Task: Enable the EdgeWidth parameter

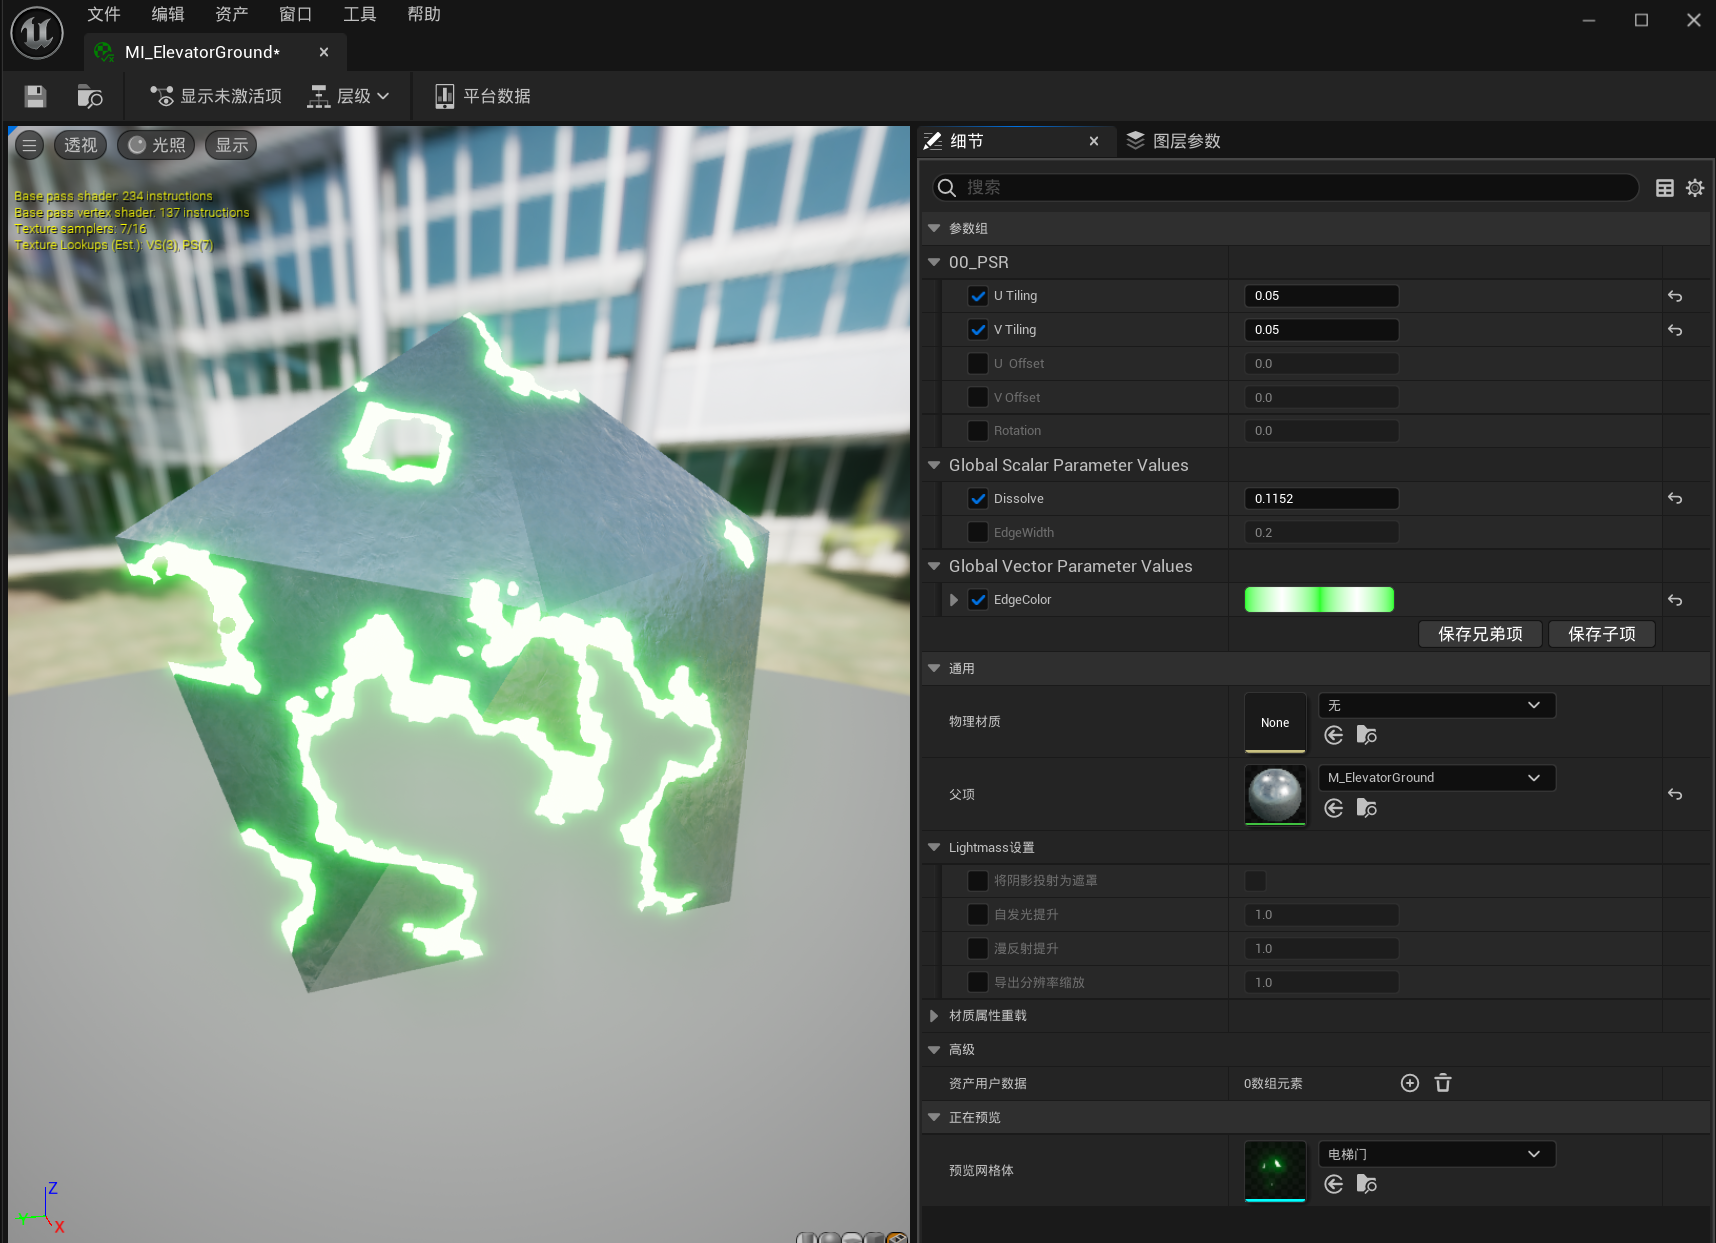Action: 978,532
